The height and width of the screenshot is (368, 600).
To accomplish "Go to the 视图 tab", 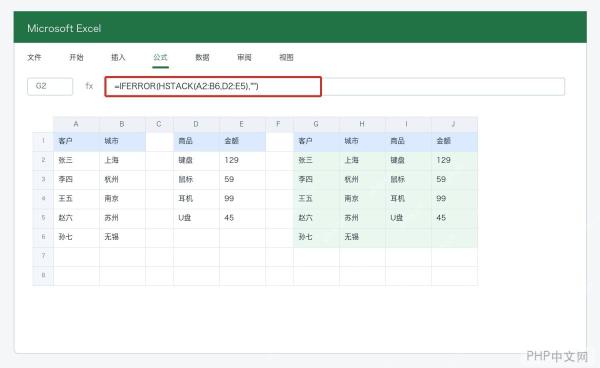I will (x=286, y=57).
